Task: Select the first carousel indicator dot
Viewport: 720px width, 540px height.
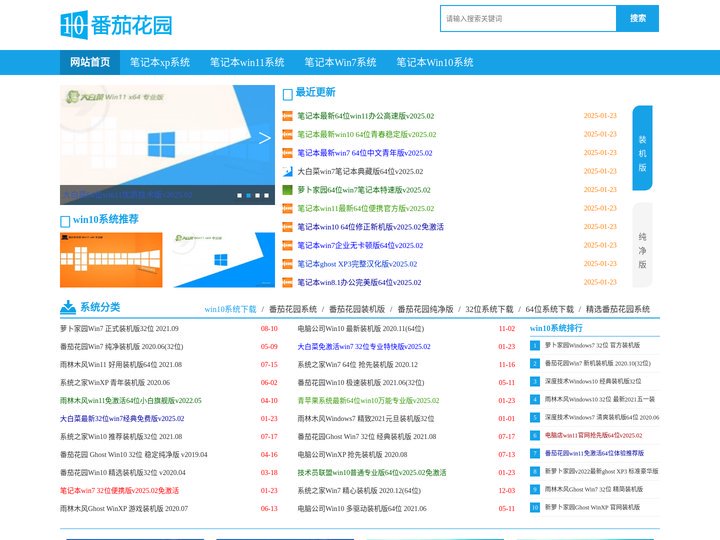Action: 239,196
